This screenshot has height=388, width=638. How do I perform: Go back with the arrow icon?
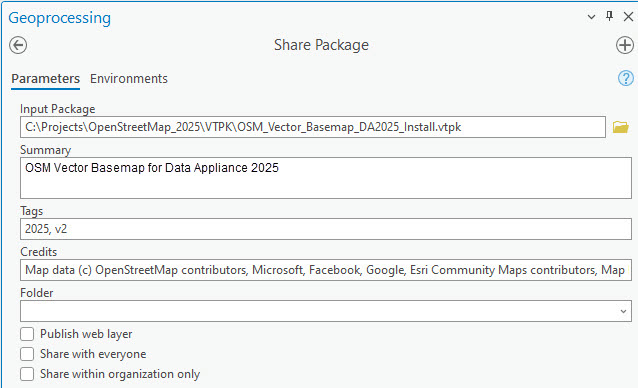(x=18, y=45)
